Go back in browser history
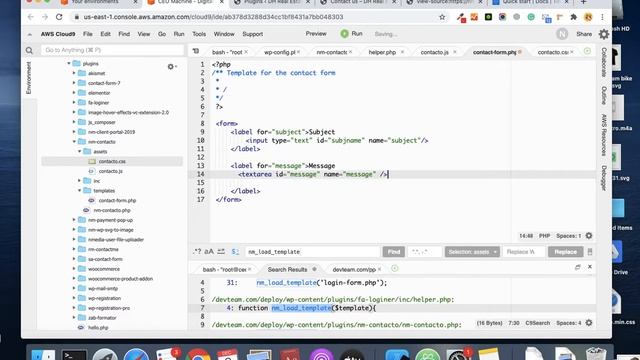640x360 pixels. click(31, 17)
